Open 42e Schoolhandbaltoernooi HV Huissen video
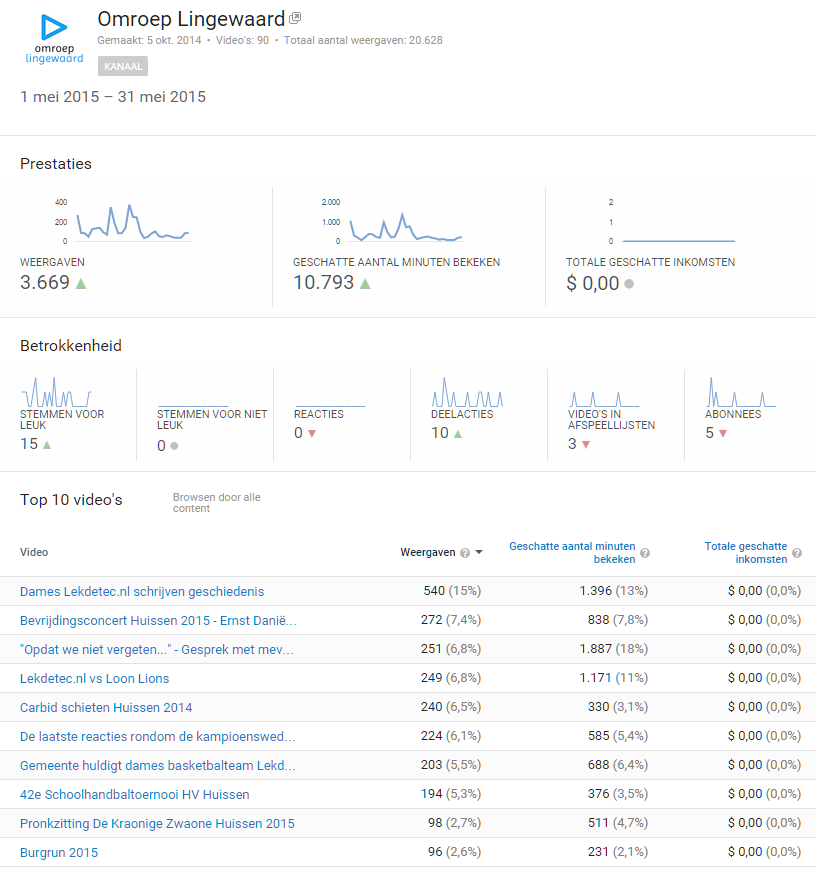This screenshot has width=816, height=869. point(134,794)
